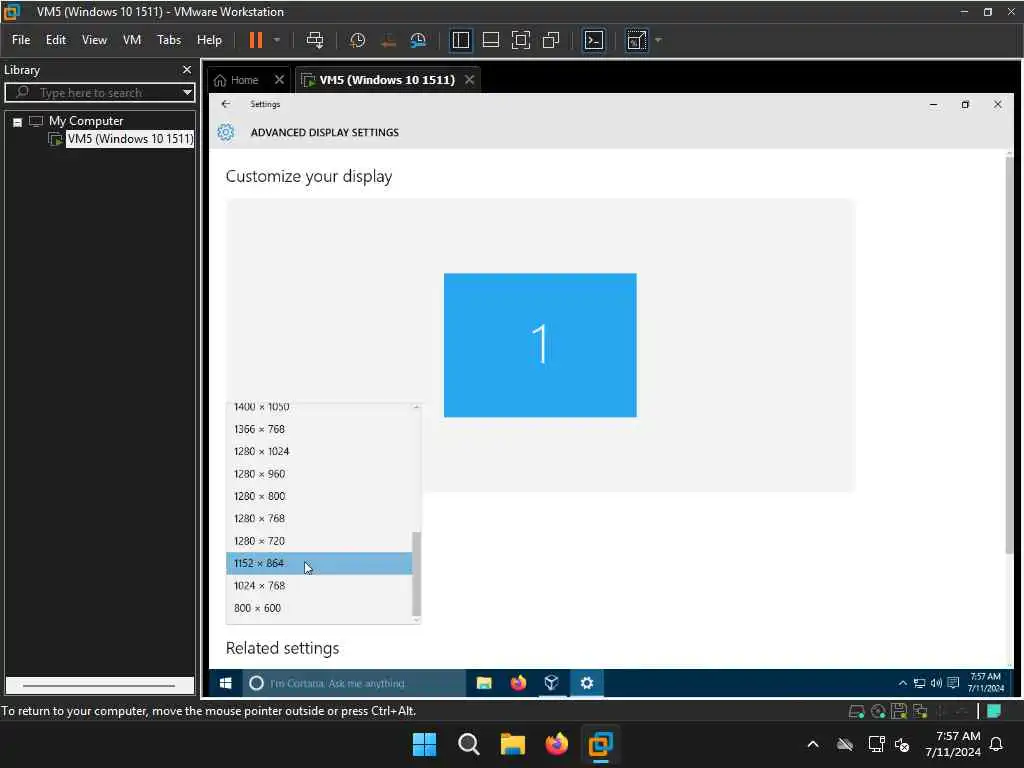Choose 1280 × 768 resolution
The width and height of the screenshot is (1024, 768).
click(319, 519)
